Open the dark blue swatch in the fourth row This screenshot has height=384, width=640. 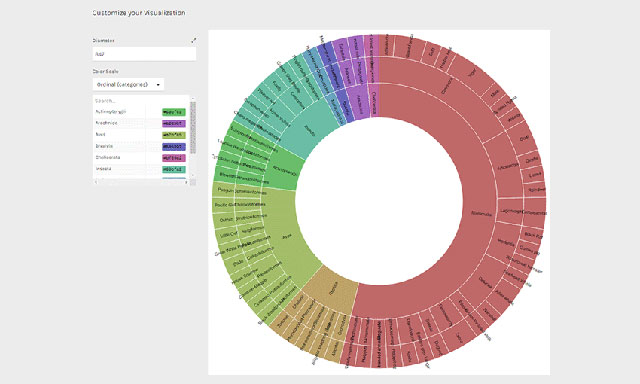[174, 146]
